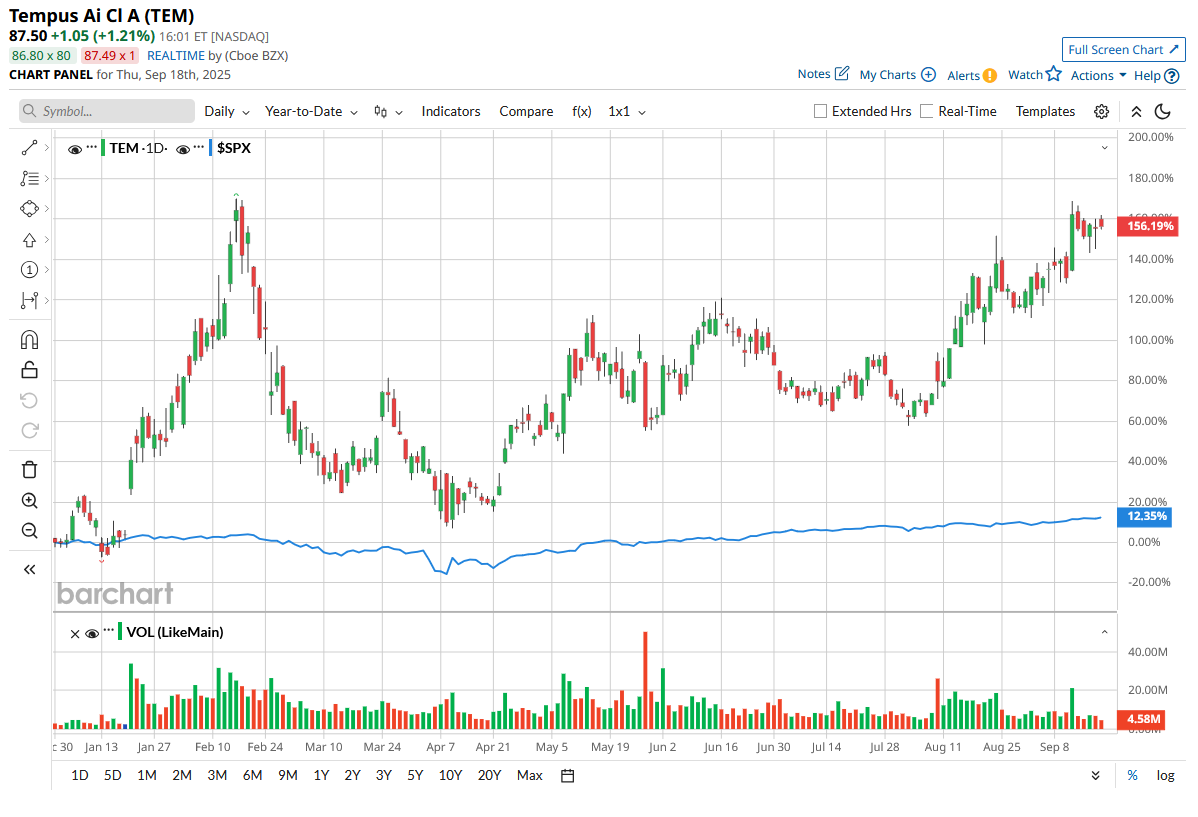Toggle visibility of the TEM series
This screenshot has width=1198, height=817.
75,149
